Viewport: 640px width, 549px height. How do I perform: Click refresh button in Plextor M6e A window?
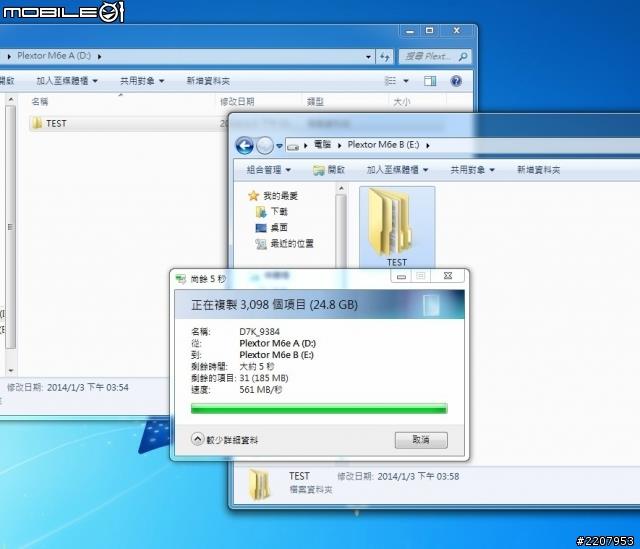coord(384,57)
